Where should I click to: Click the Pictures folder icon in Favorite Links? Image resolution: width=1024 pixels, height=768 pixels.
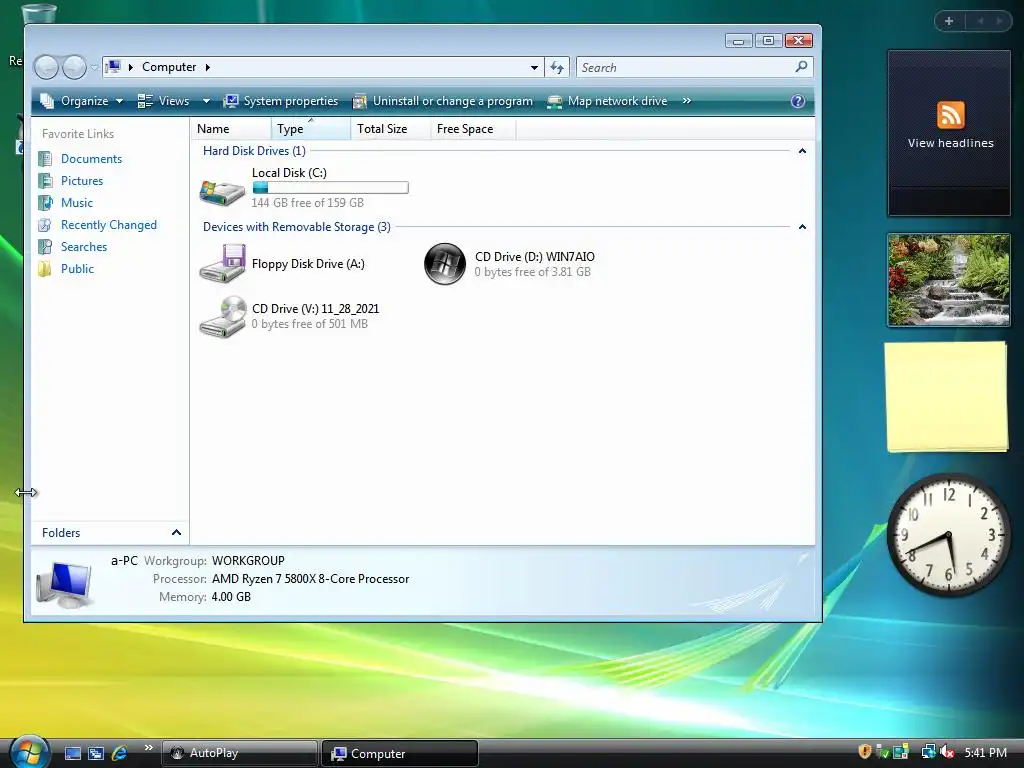pyautogui.click(x=45, y=181)
